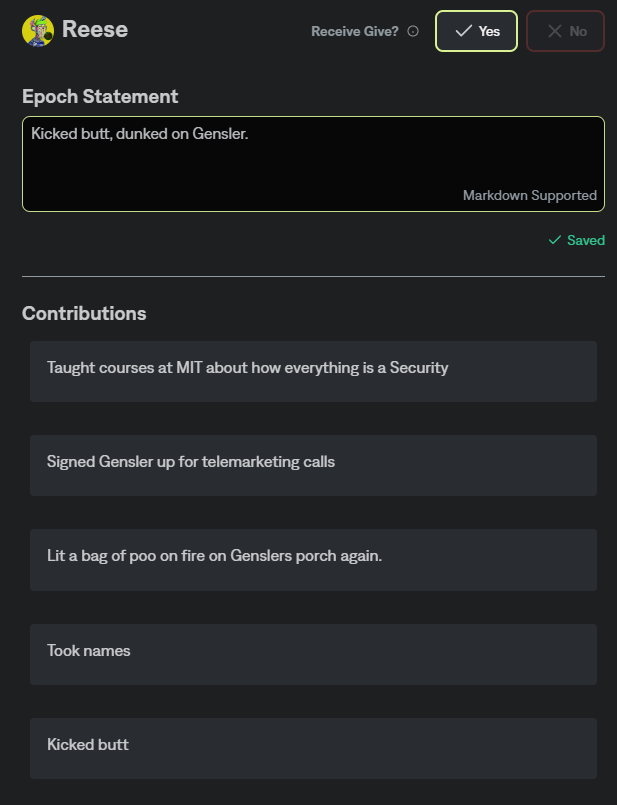The width and height of the screenshot is (617, 805).
Task: Click the Receive Give? label
Action: click(x=356, y=31)
